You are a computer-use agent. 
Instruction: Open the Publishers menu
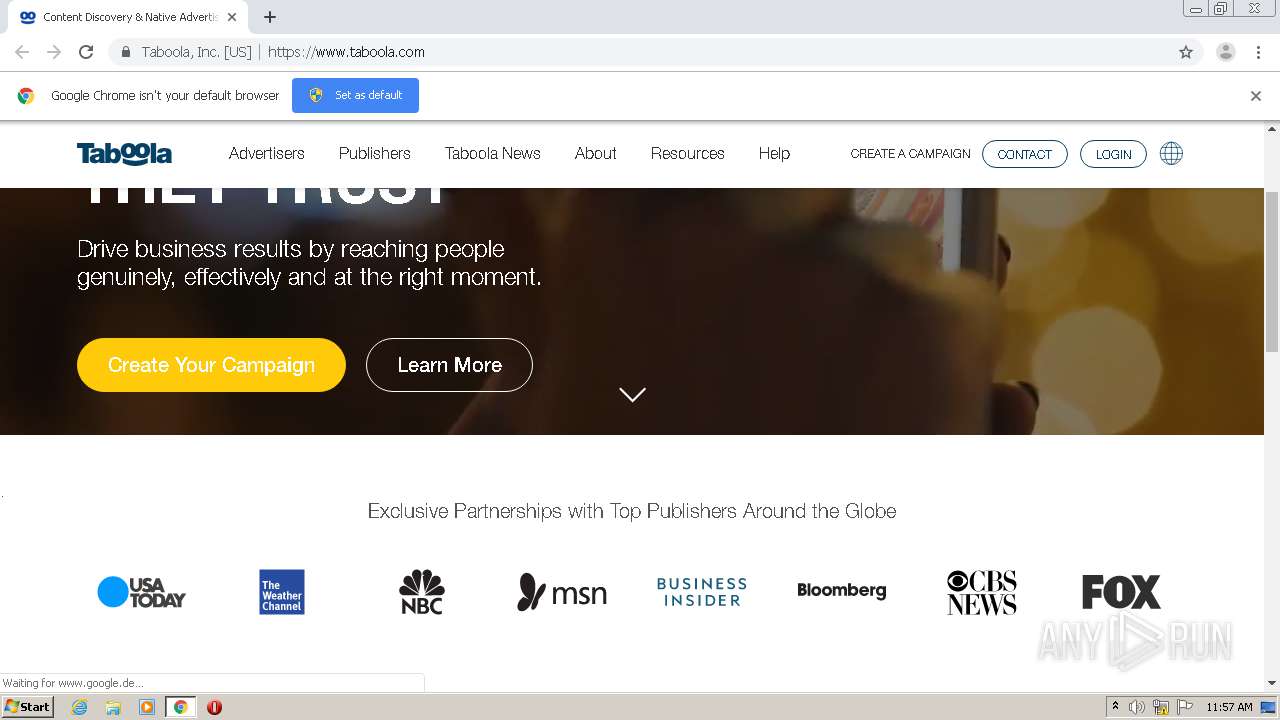click(x=375, y=153)
